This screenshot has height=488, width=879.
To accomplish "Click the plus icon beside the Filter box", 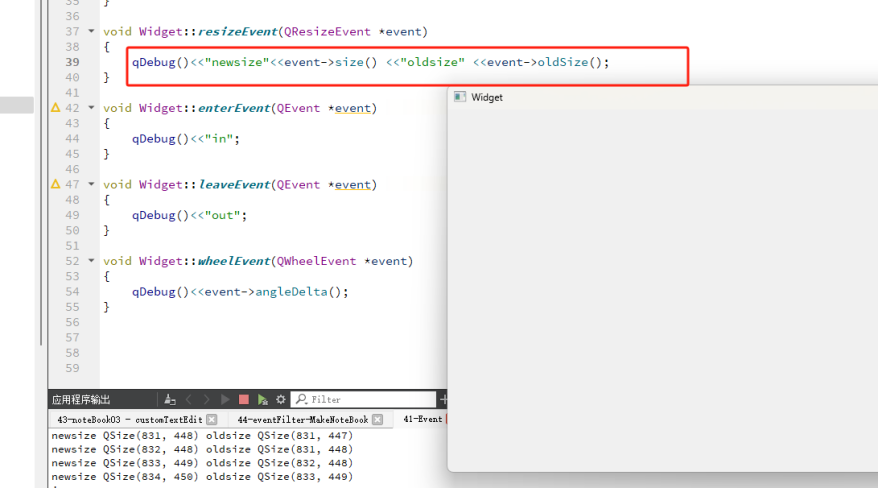I will (x=443, y=399).
